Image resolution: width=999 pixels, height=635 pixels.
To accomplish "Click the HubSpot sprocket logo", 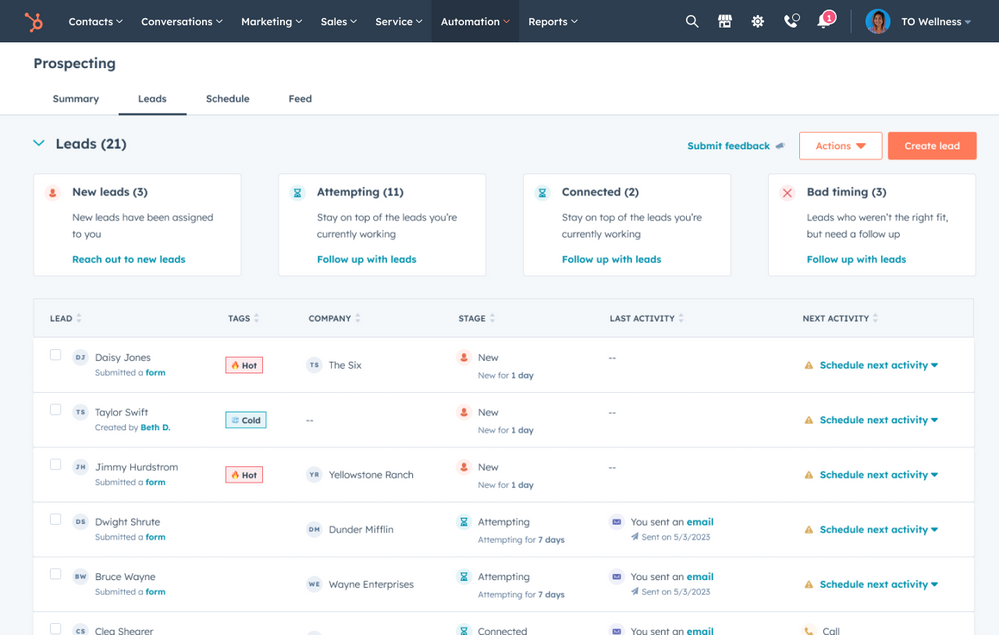I will [34, 21].
